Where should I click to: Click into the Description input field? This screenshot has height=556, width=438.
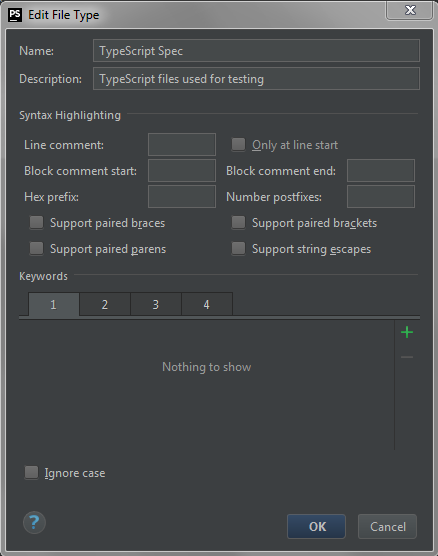(x=256, y=78)
